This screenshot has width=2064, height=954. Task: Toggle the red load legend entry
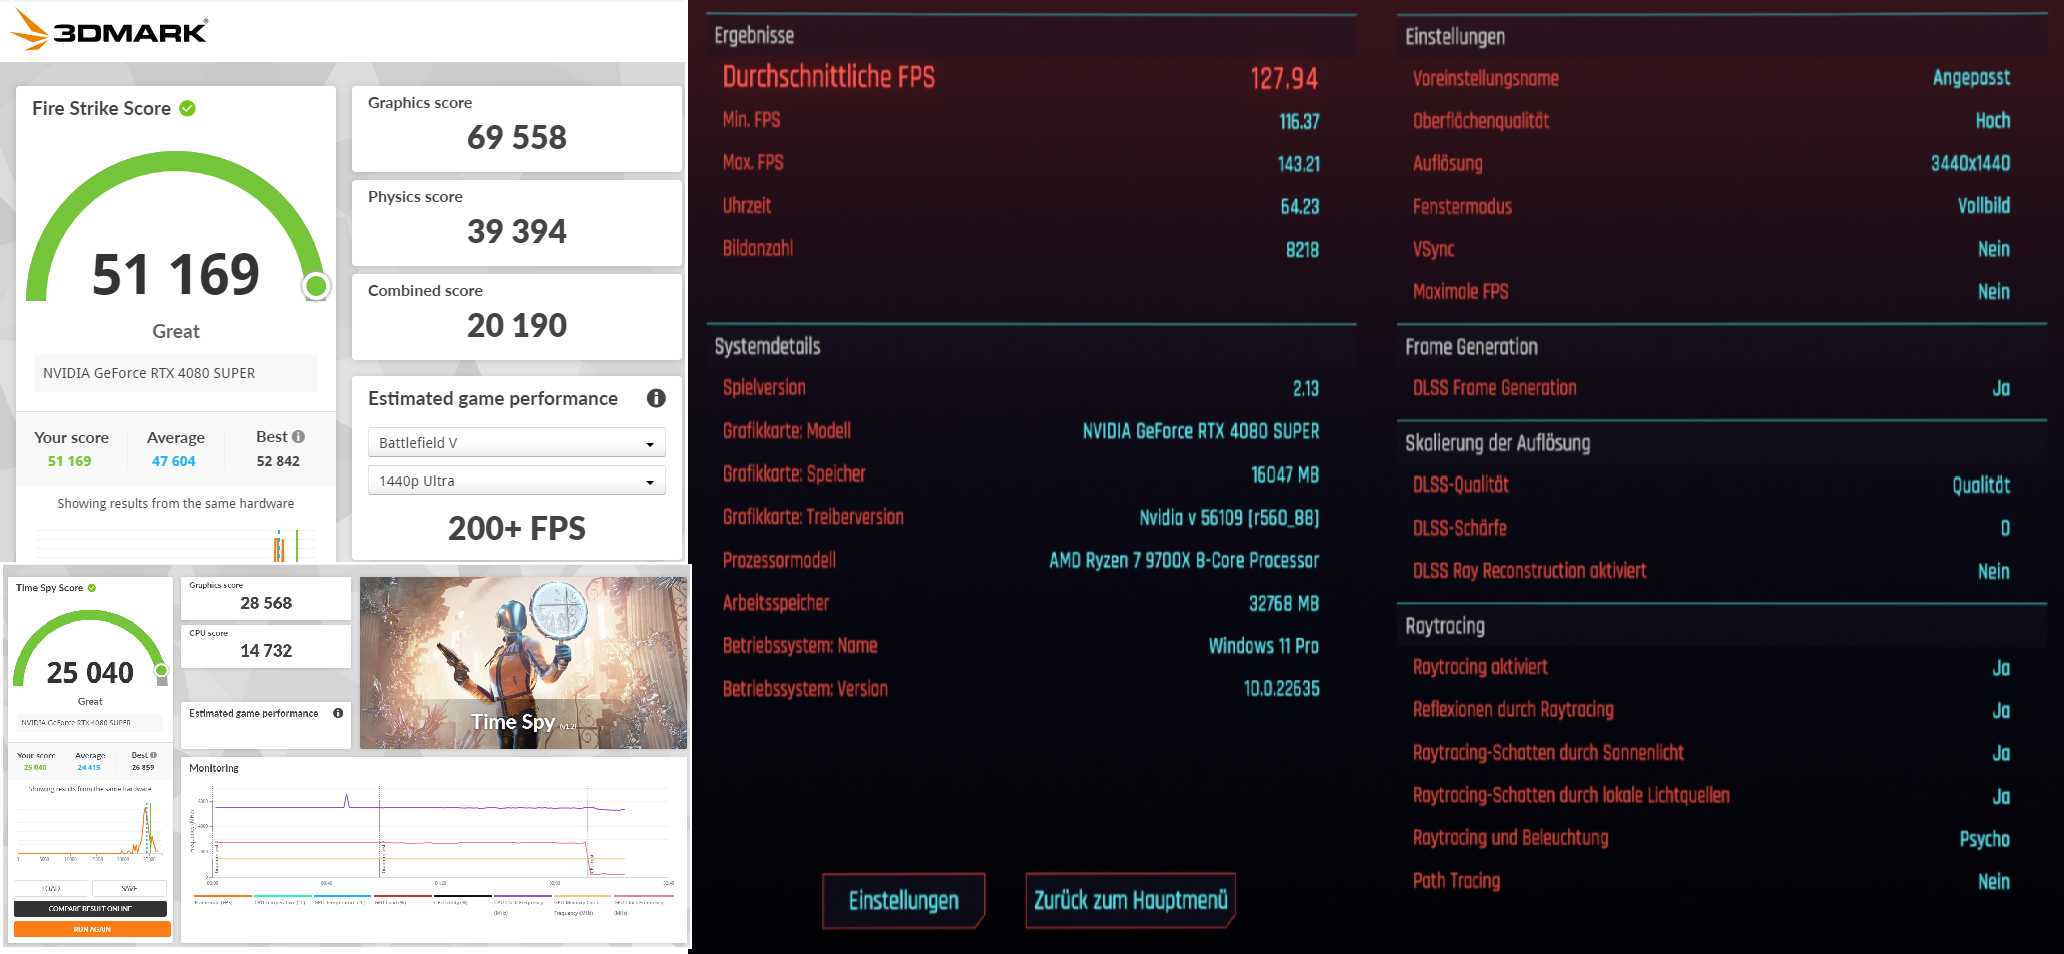coord(403,899)
